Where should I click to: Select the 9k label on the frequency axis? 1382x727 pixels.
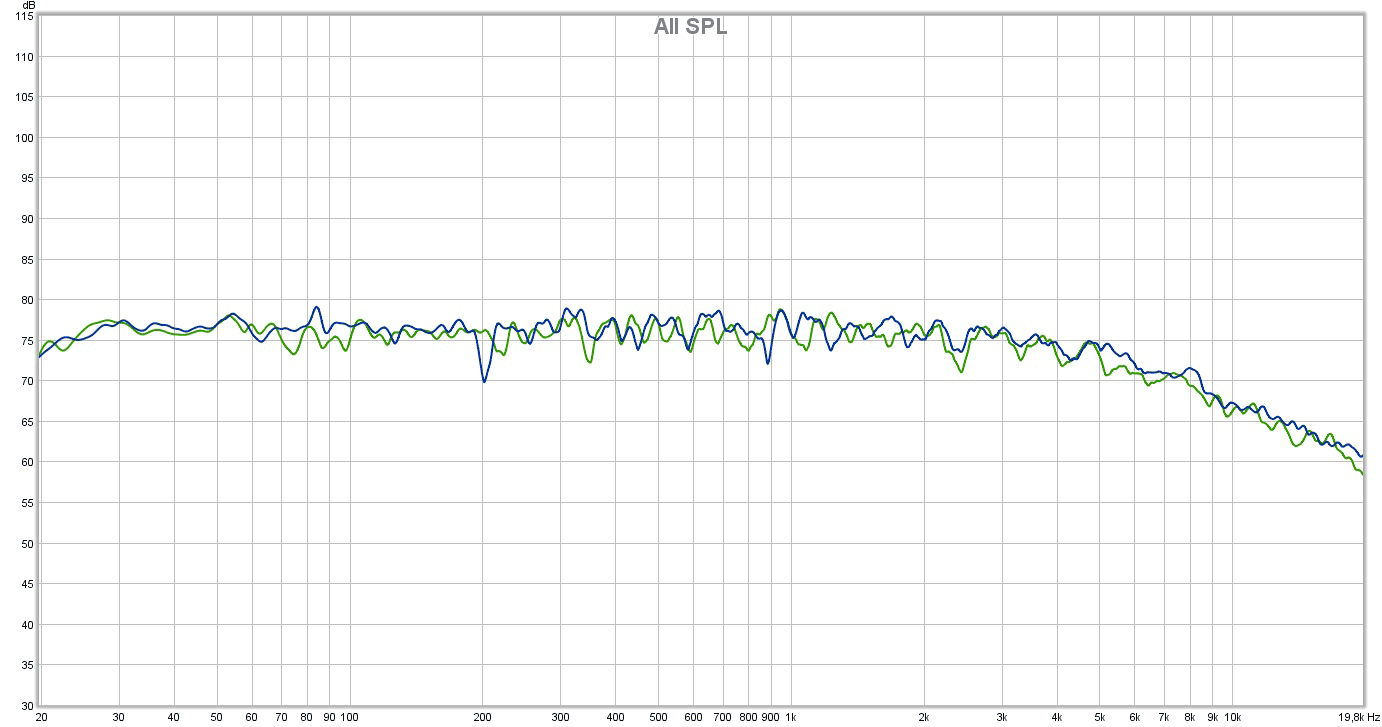click(x=1212, y=717)
